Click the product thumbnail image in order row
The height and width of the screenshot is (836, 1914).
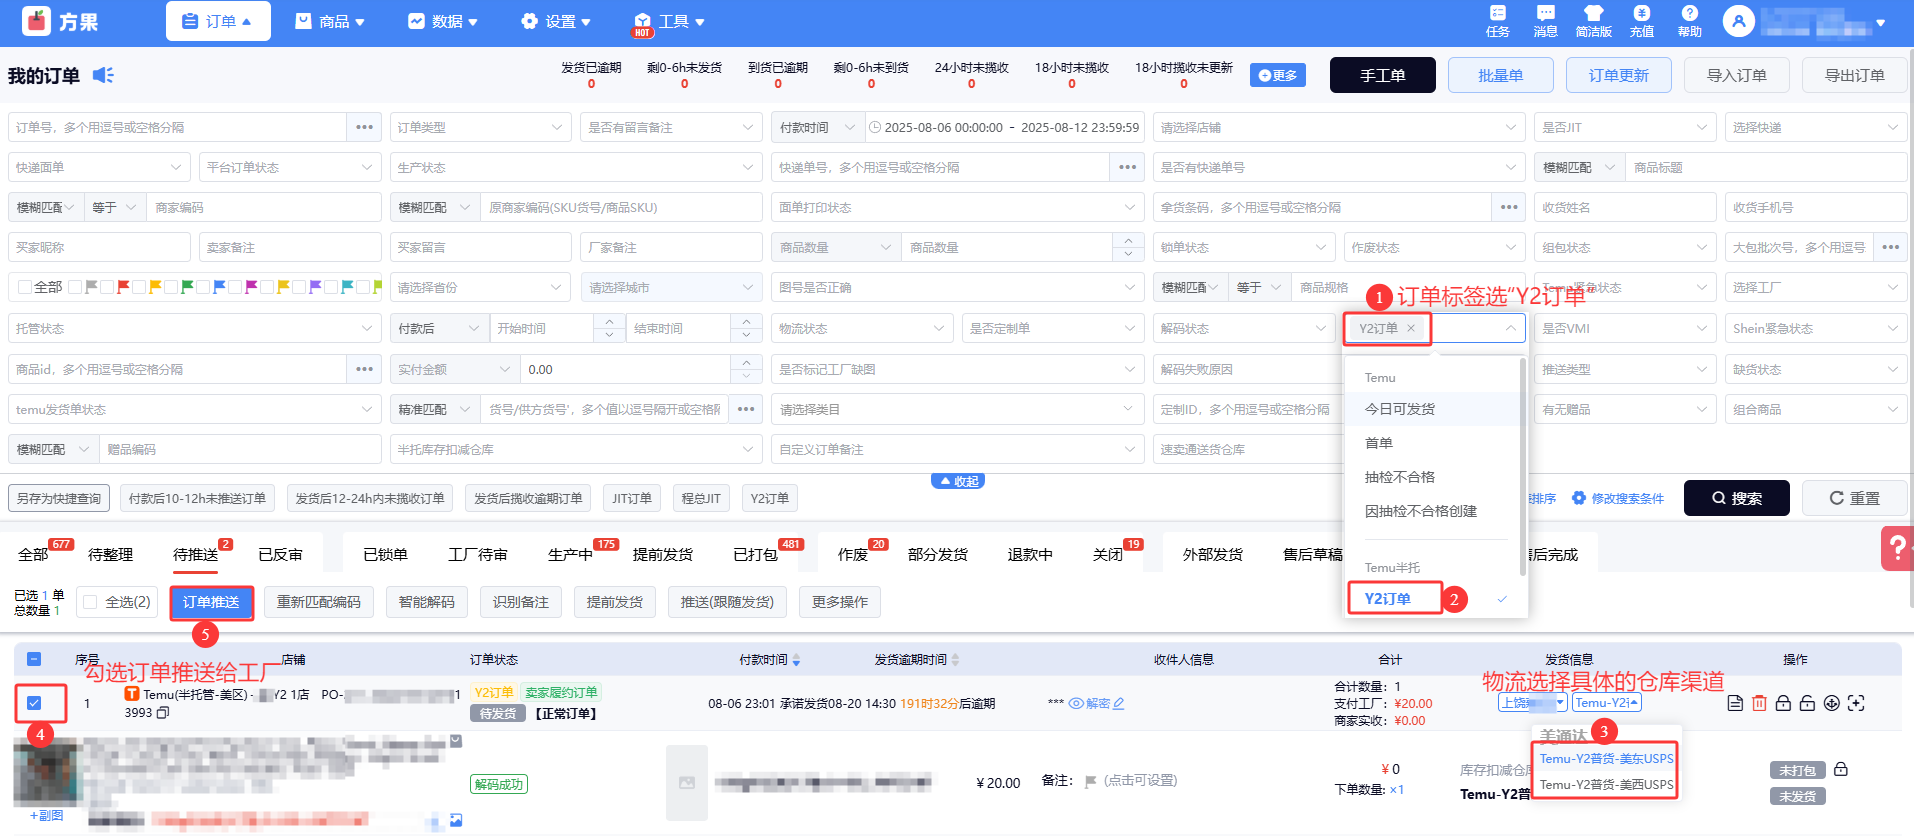46,773
